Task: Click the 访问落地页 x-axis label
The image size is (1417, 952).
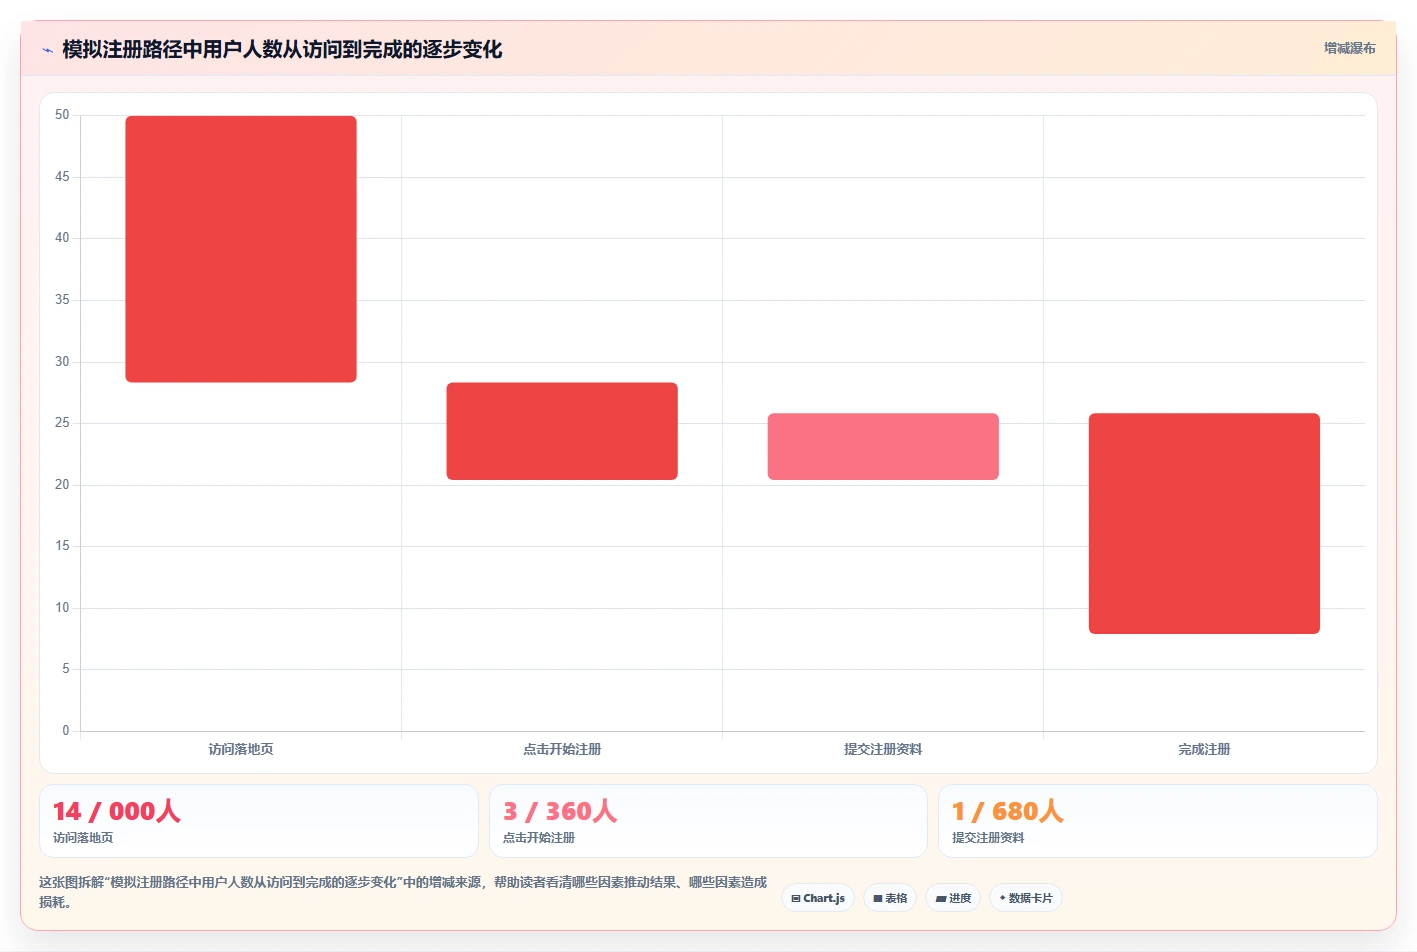Action: 241,749
